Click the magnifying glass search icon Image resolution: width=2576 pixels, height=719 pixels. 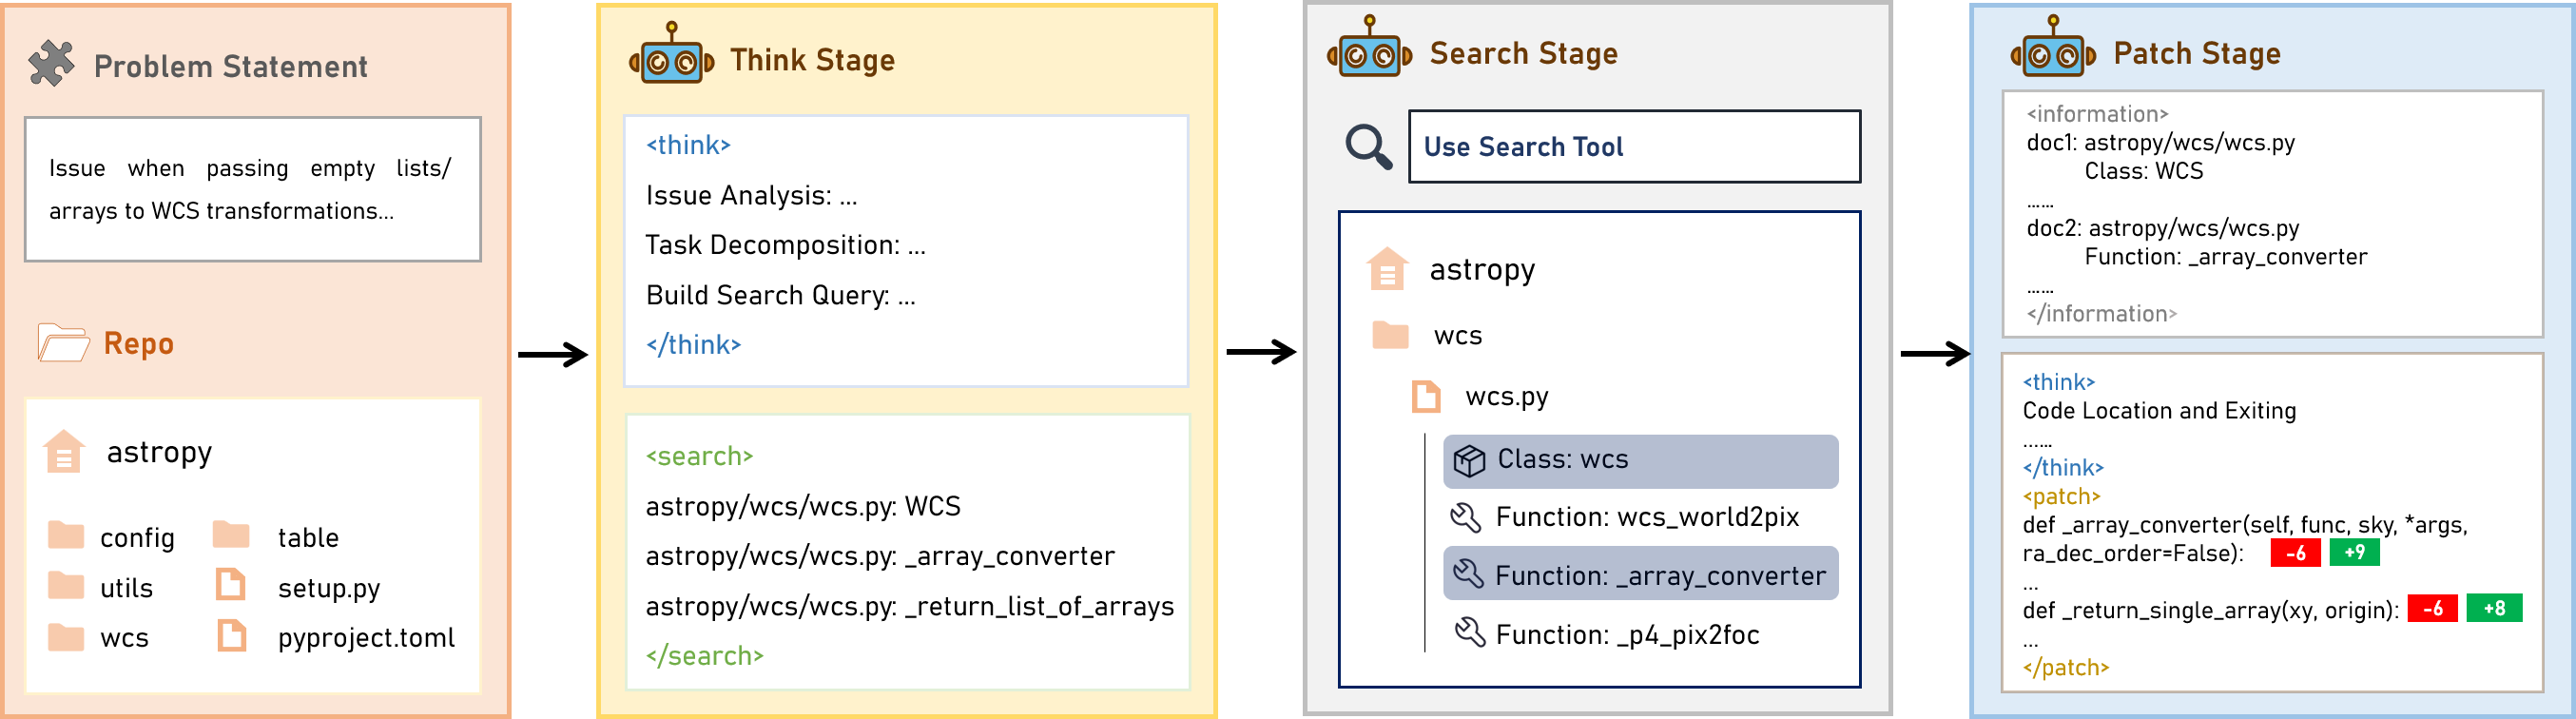point(1368,147)
